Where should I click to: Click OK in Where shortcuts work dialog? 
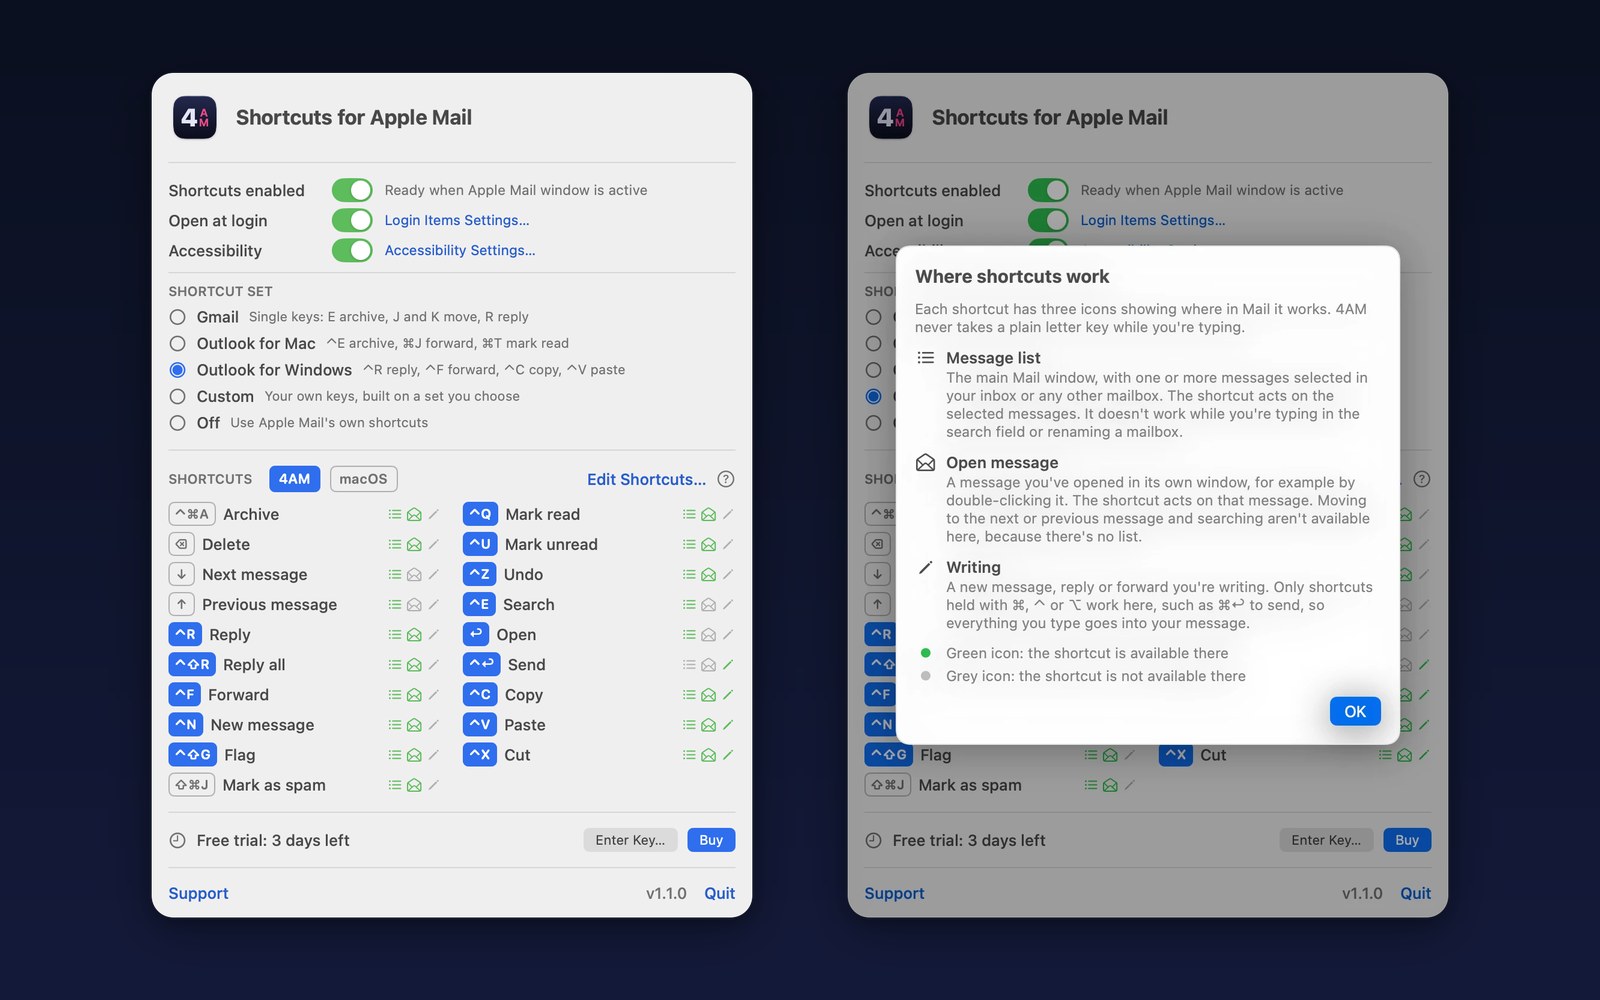pyautogui.click(x=1355, y=711)
